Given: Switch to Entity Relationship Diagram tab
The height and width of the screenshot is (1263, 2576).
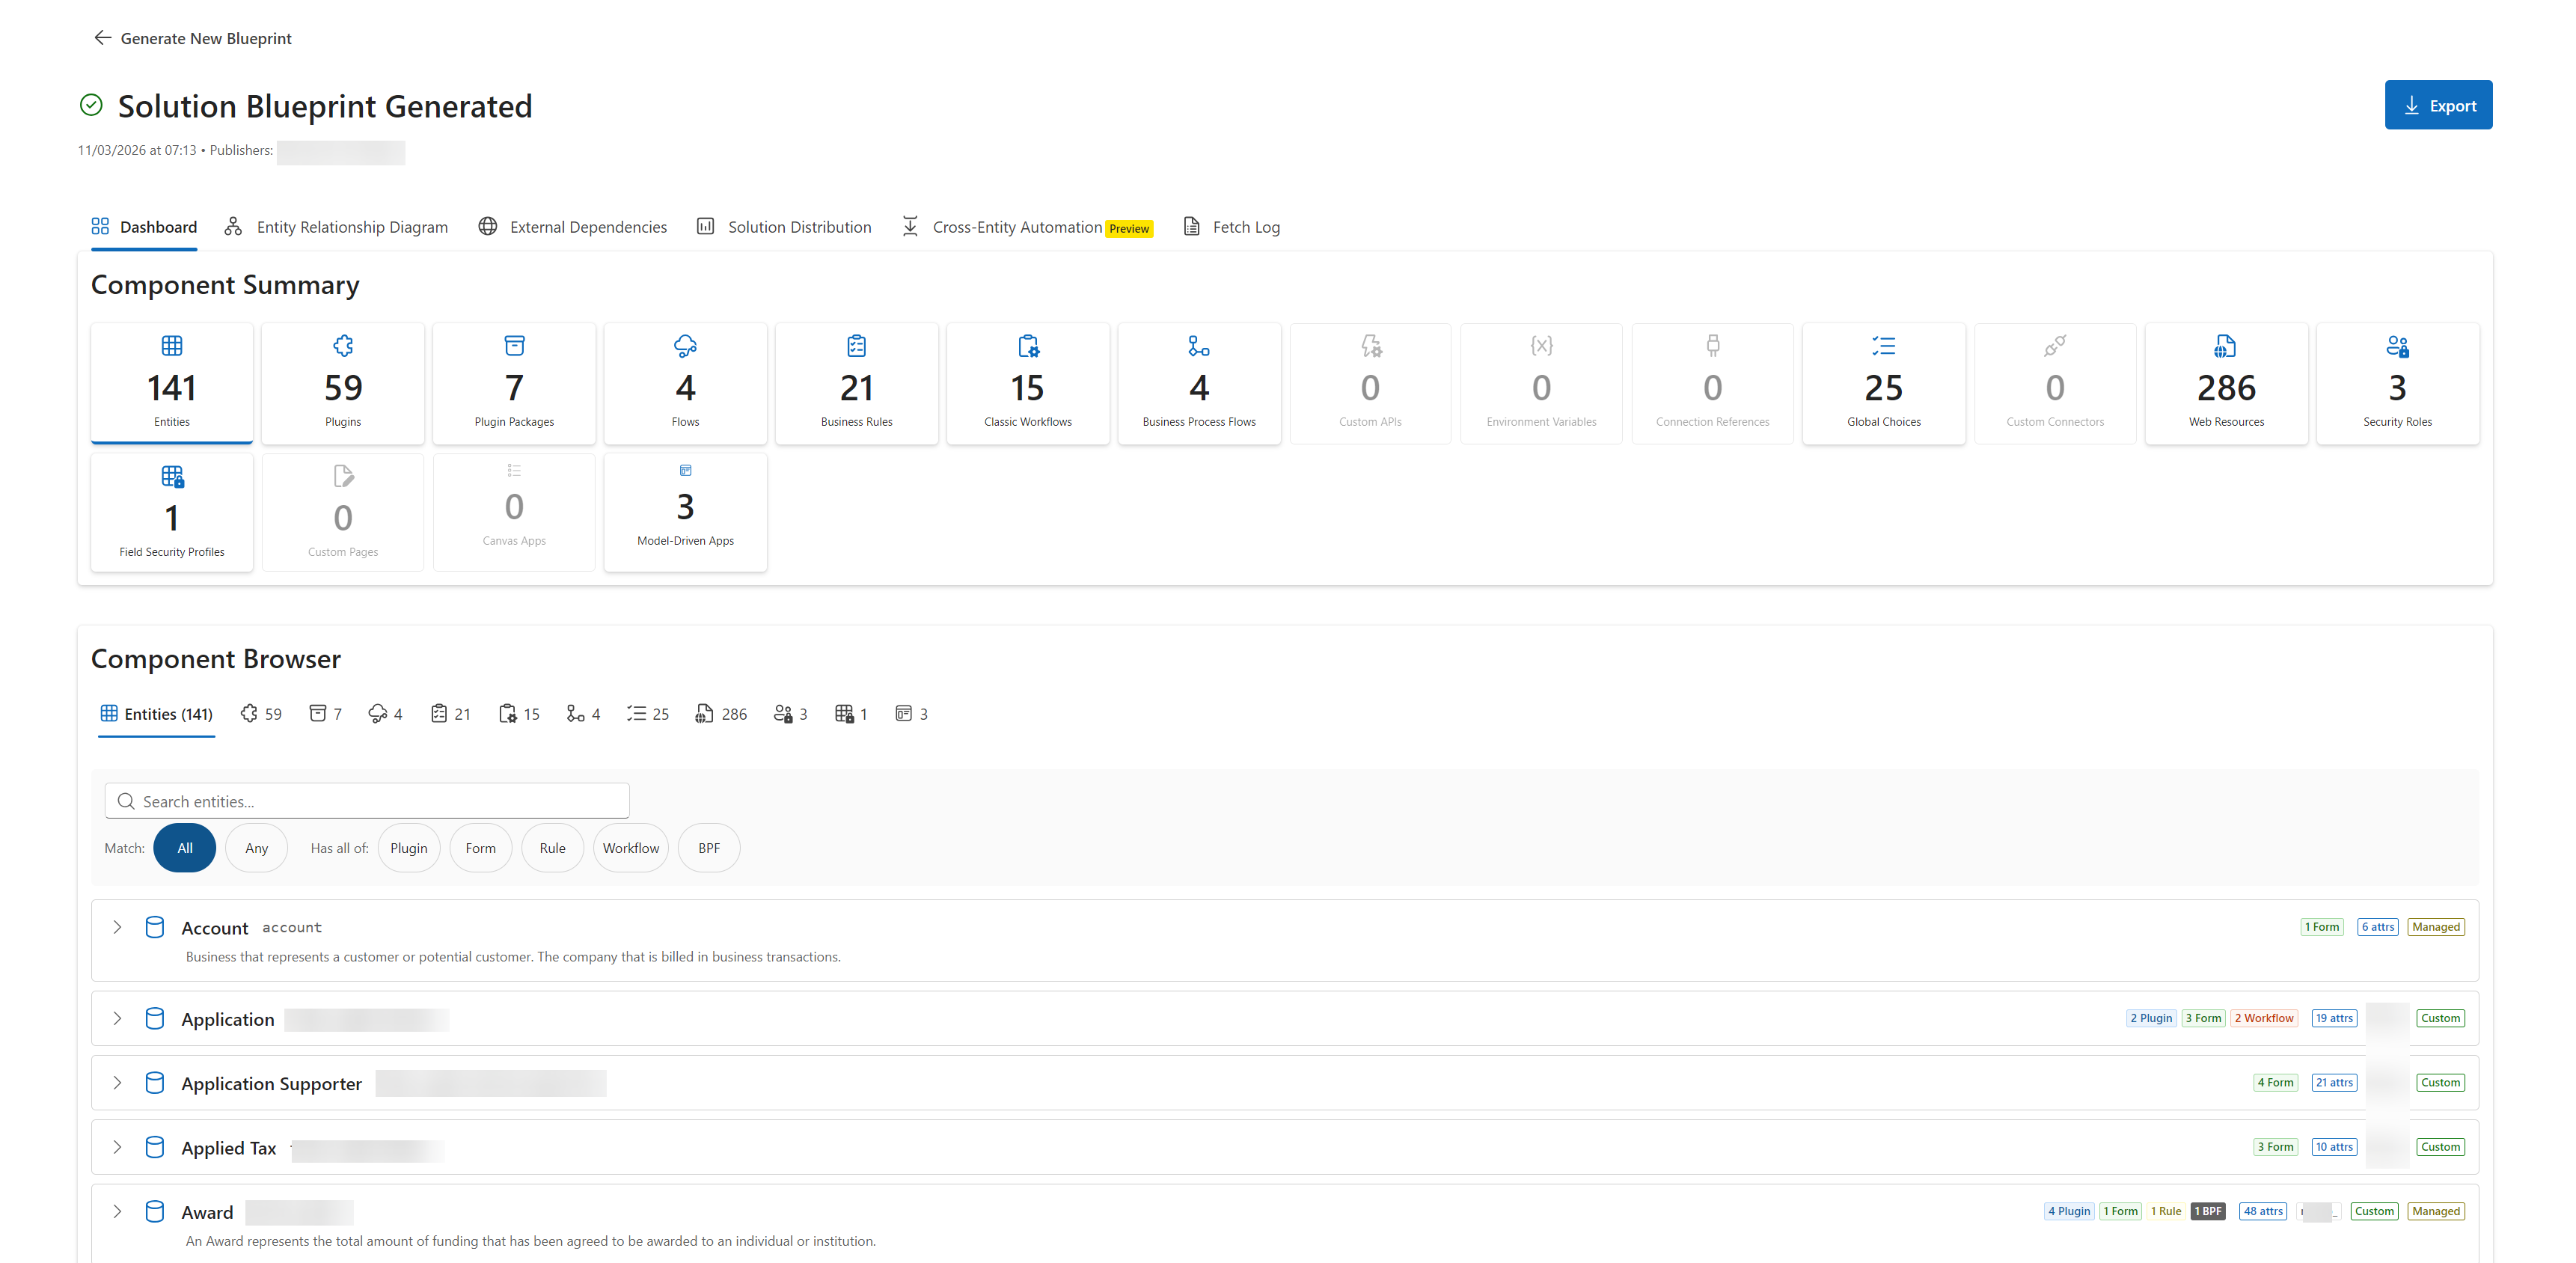Looking at the screenshot, I should 336,227.
